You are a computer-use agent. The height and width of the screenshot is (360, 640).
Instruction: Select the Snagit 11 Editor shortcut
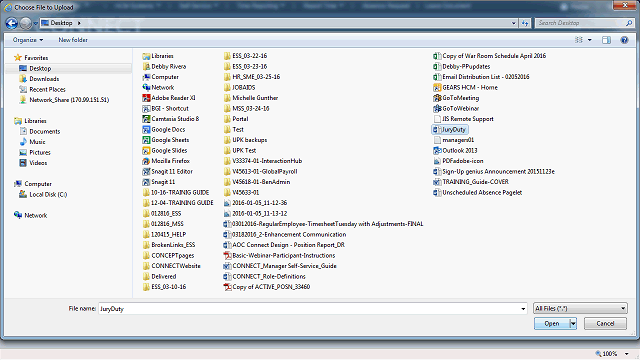tap(167, 171)
